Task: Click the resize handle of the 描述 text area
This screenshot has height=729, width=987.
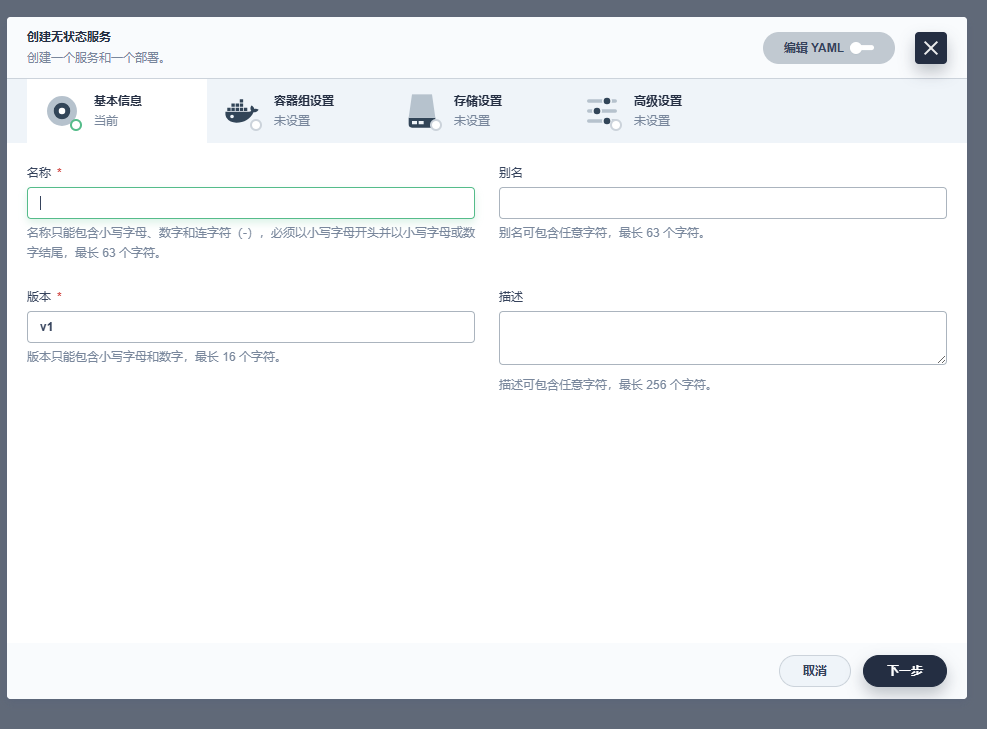Action: 941,359
